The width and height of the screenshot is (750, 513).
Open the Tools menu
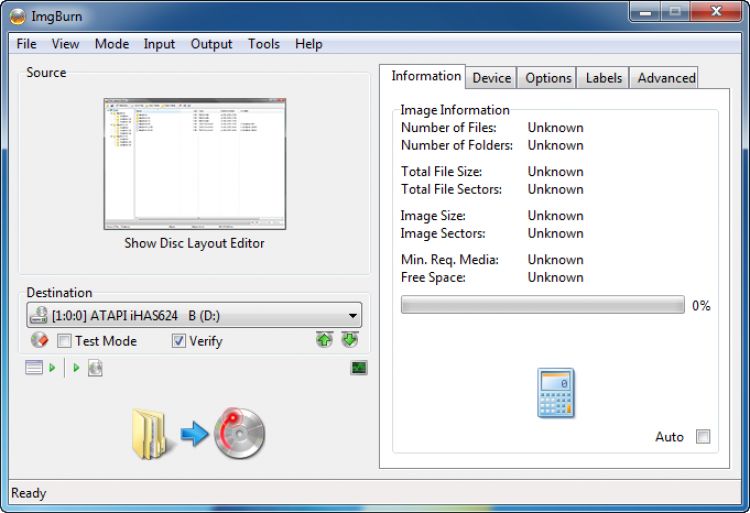click(x=264, y=44)
